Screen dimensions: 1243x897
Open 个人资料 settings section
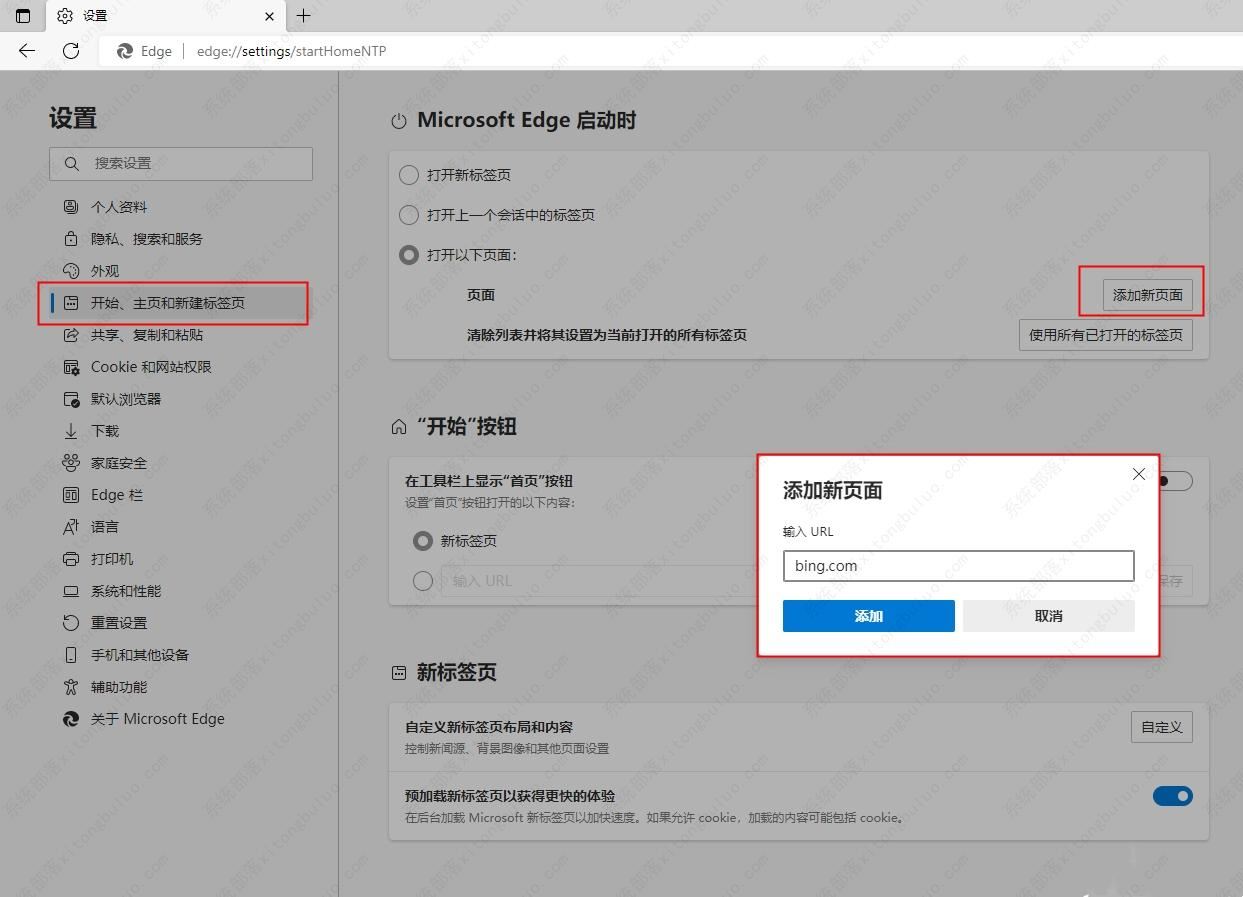(119, 207)
